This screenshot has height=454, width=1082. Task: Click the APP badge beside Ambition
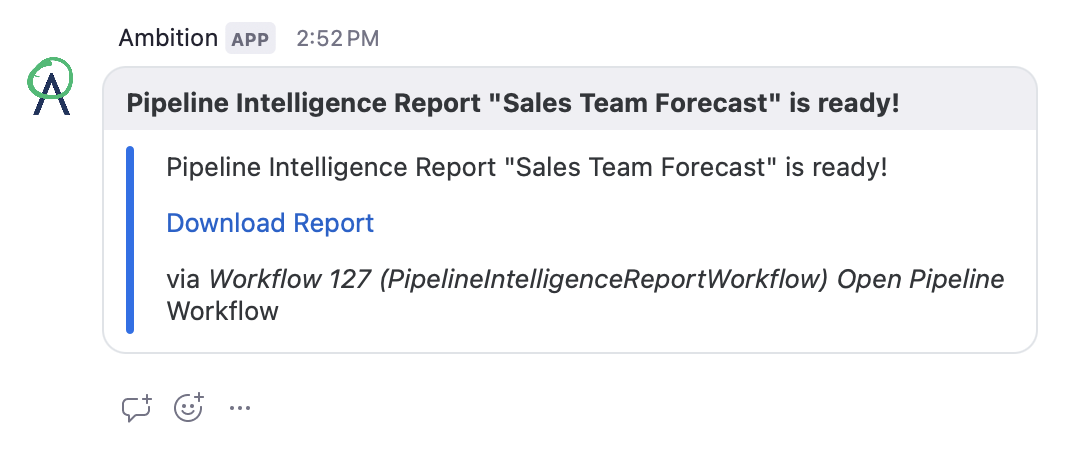[x=250, y=40]
